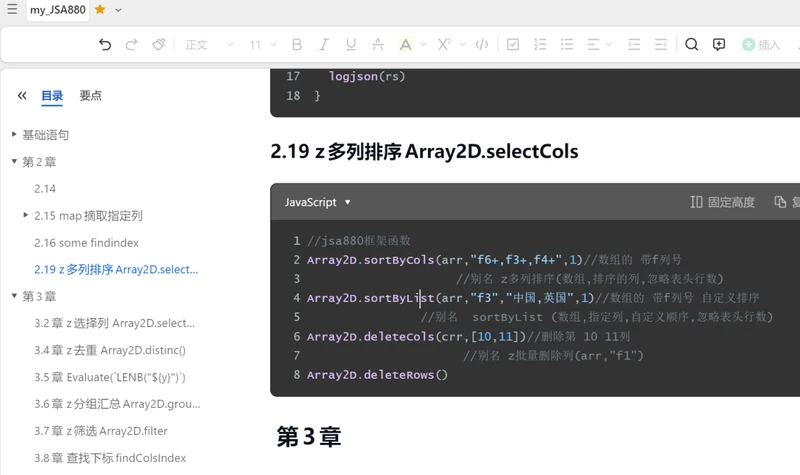Screen dimensions: 800x475
Task: Toggle italic formatting
Action: point(323,45)
